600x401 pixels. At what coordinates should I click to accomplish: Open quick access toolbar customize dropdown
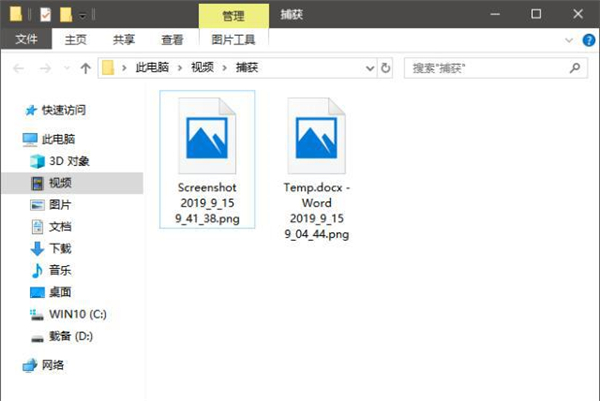click(x=83, y=15)
